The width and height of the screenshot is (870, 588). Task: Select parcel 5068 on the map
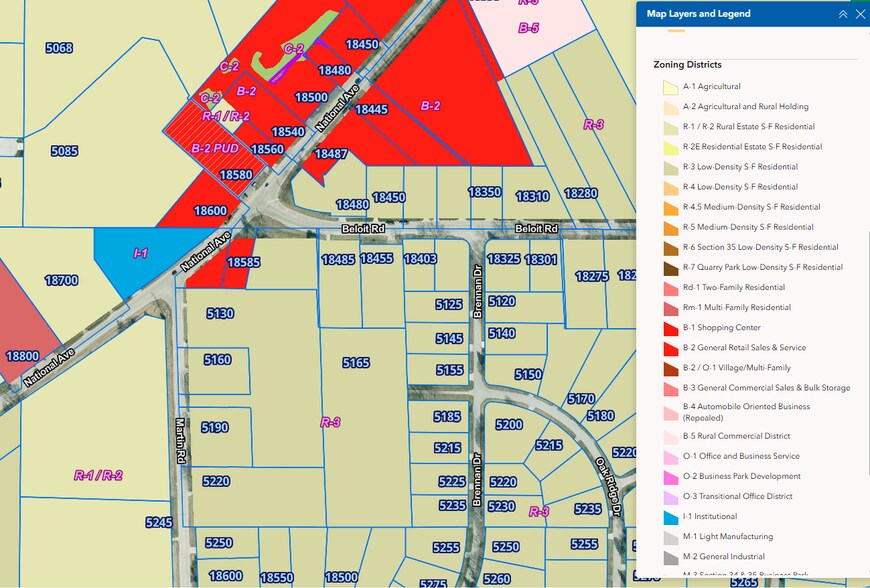coord(59,48)
